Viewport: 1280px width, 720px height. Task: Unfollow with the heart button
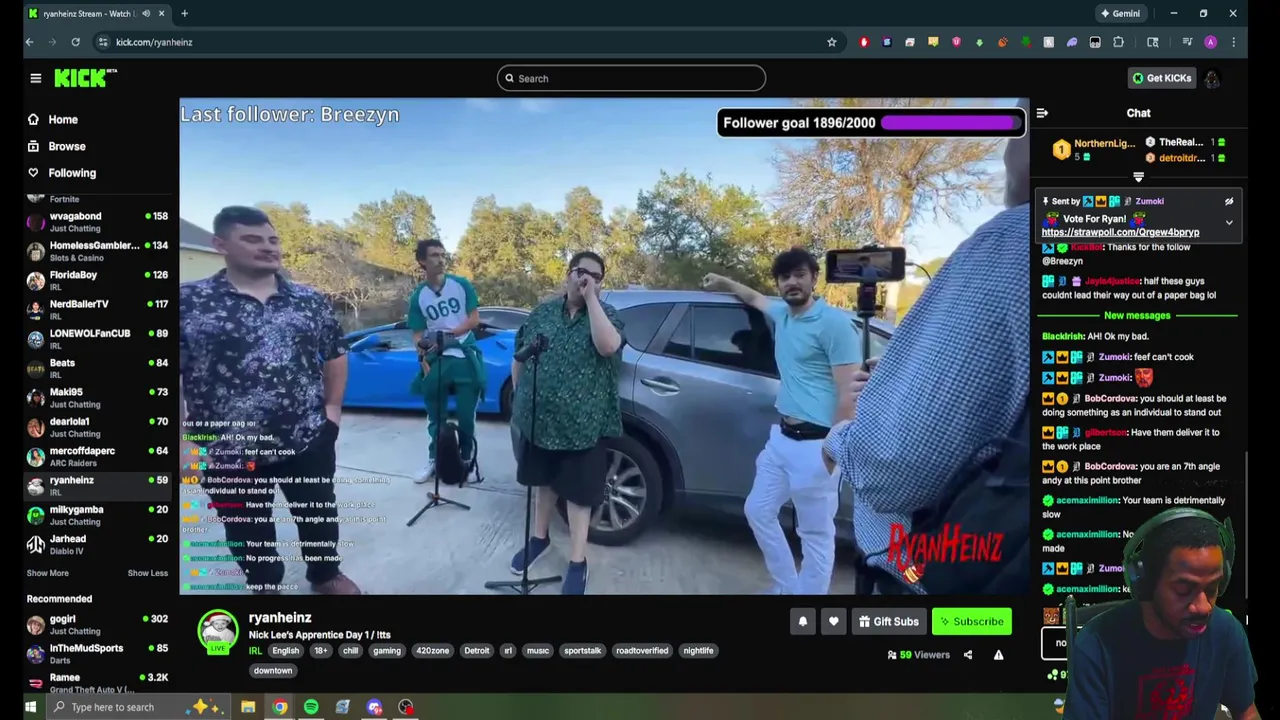pos(833,622)
